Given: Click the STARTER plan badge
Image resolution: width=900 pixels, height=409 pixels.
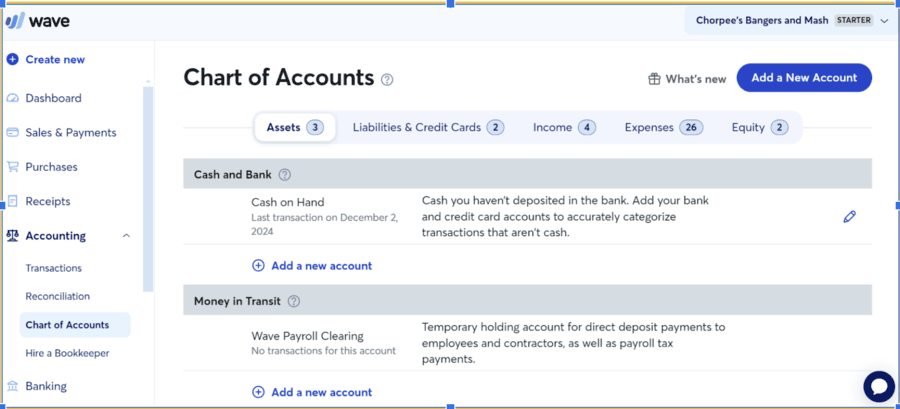Looking at the screenshot, I should (854, 20).
